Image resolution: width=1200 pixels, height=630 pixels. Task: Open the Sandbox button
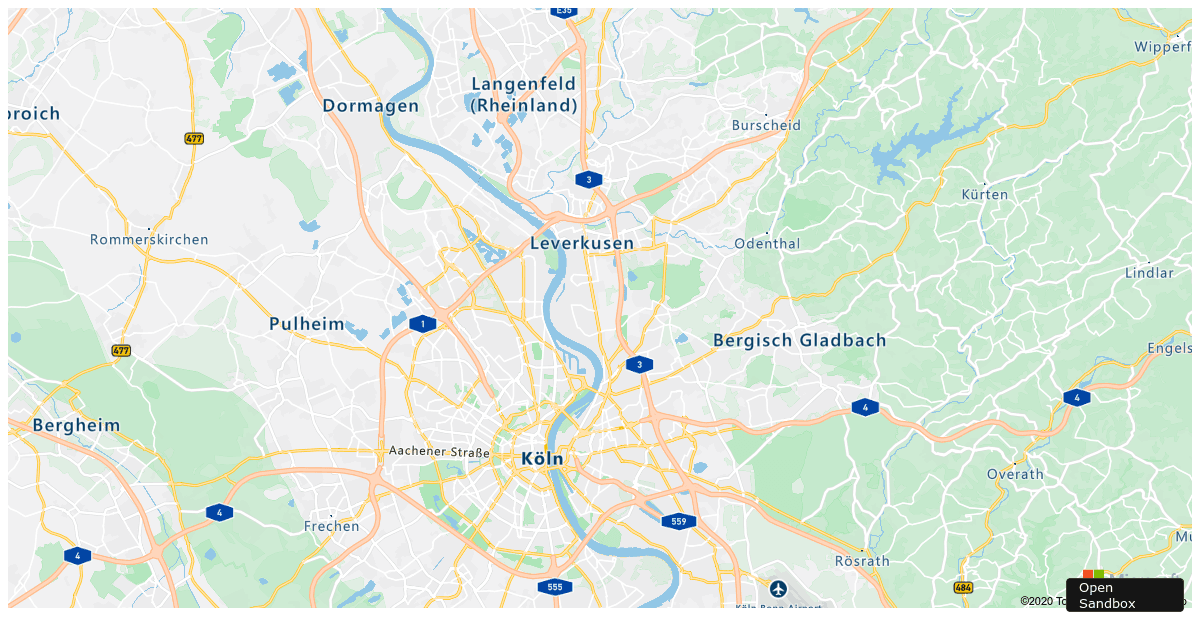(1125, 595)
